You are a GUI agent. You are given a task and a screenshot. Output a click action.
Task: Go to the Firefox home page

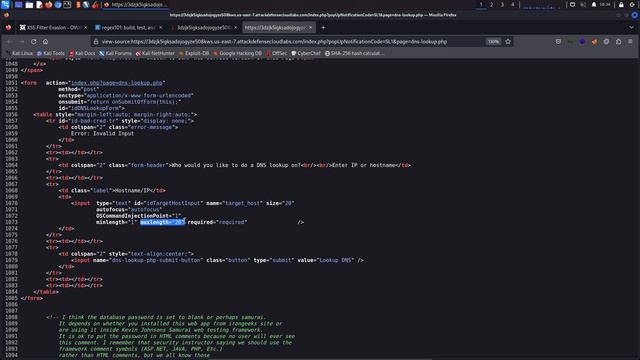tap(45, 41)
